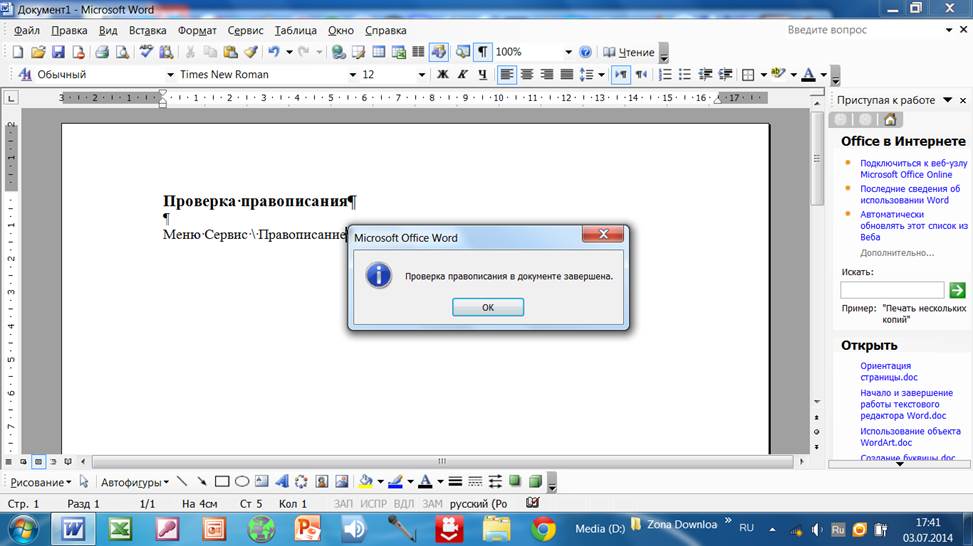The width and height of the screenshot is (973, 546).
Task: Open the Приступая к работе pane dropdown
Action: pyautogui.click(x=948, y=100)
